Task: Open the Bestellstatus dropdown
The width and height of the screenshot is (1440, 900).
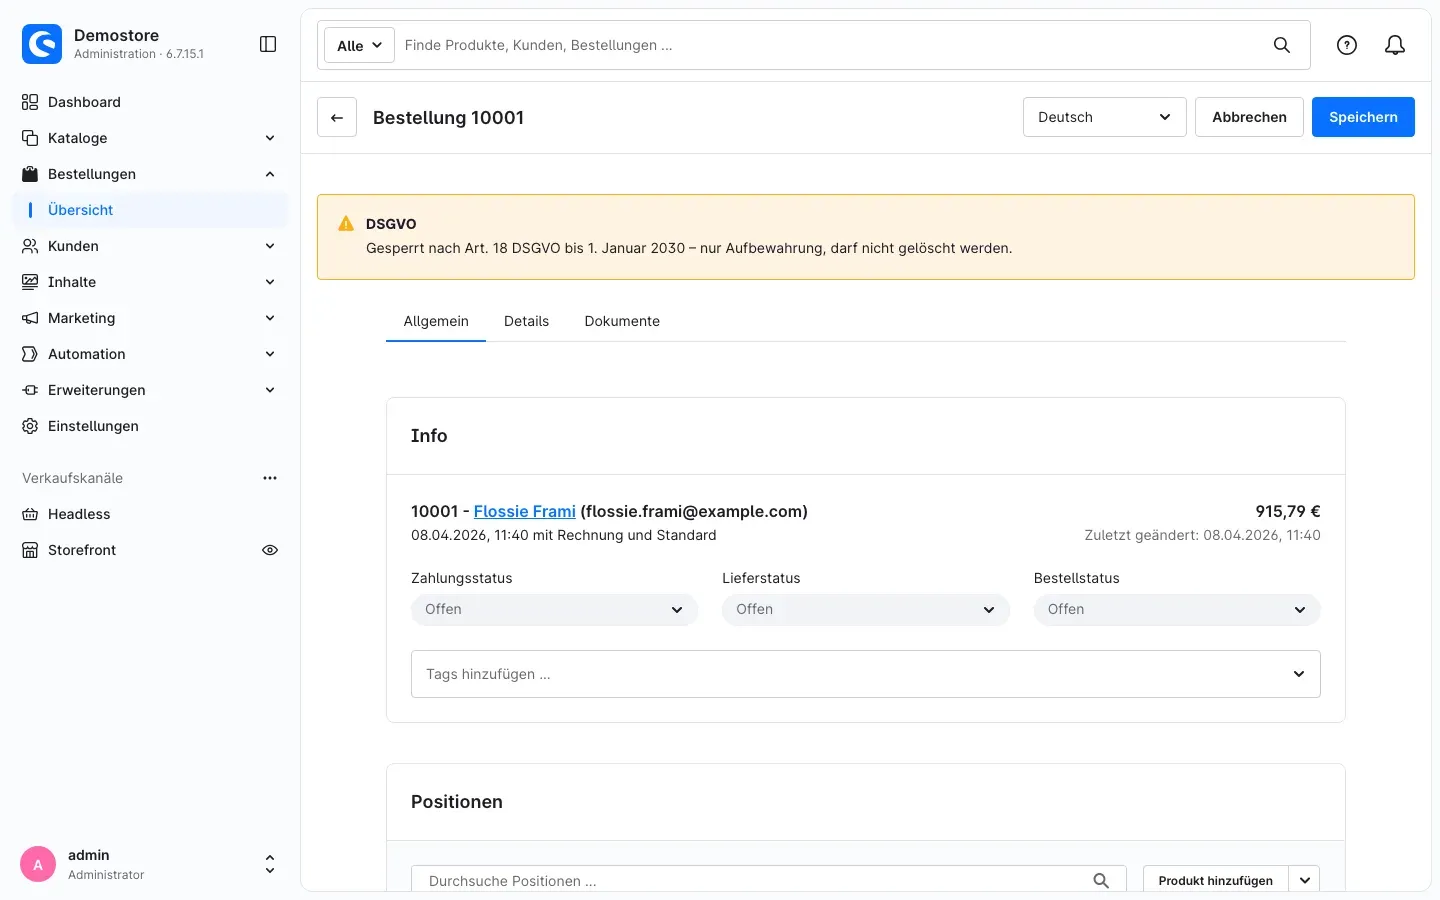Action: click(x=1177, y=609)
